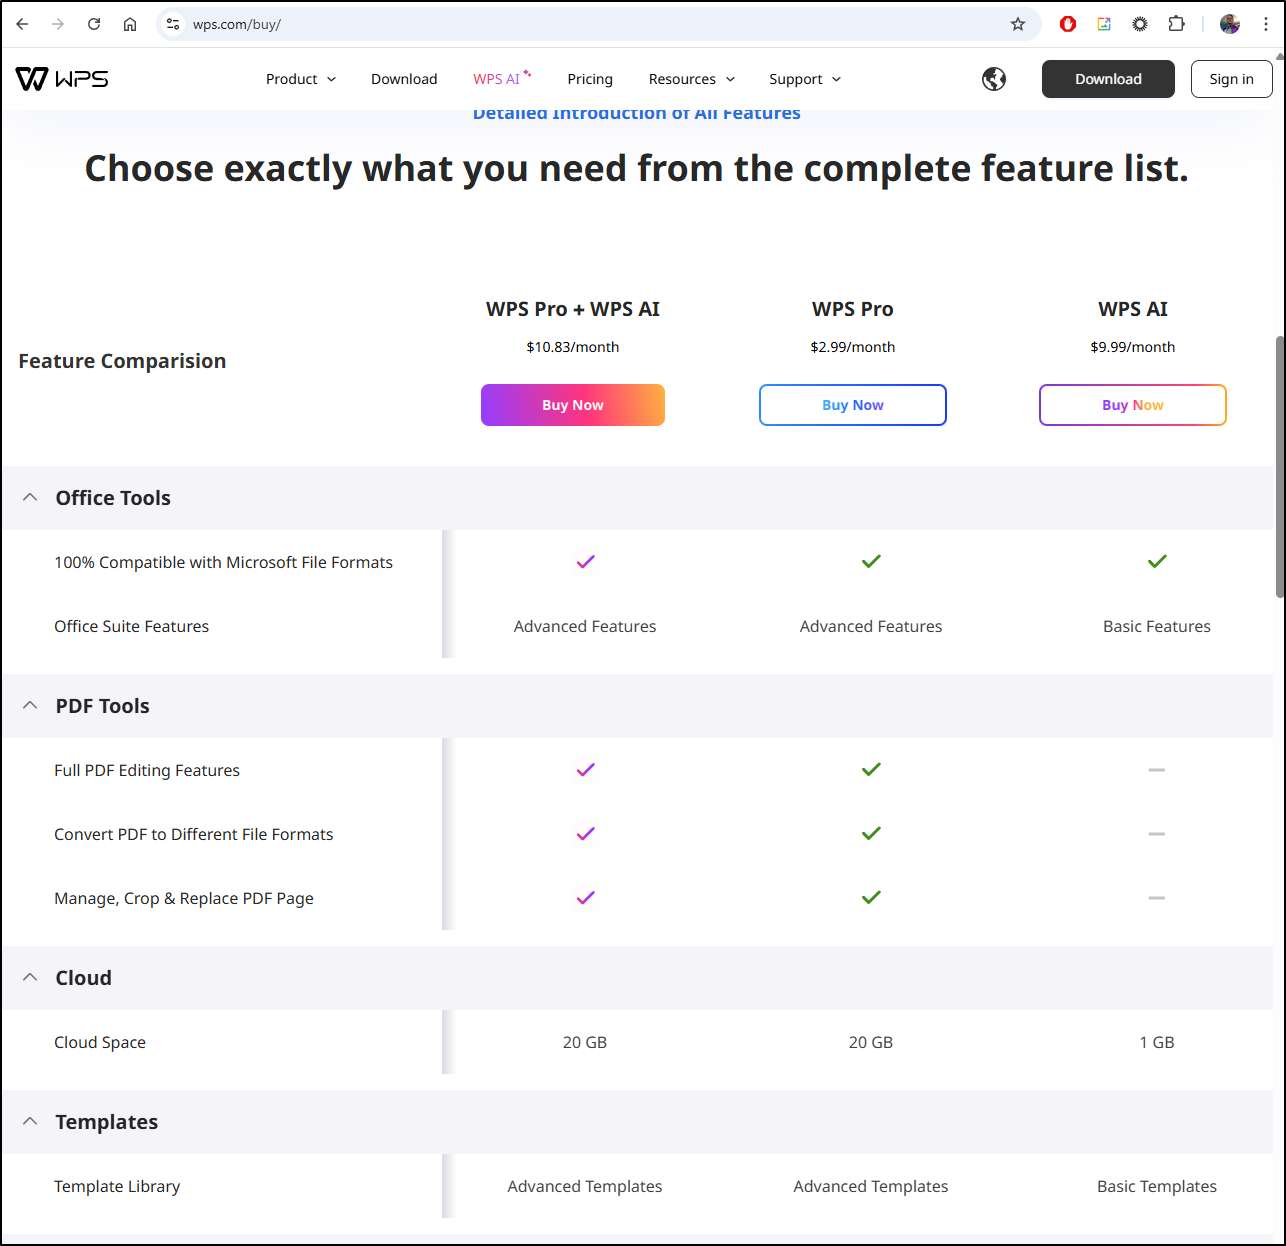Open the red Opera-style extension icon

click(x=1068, y=24)
